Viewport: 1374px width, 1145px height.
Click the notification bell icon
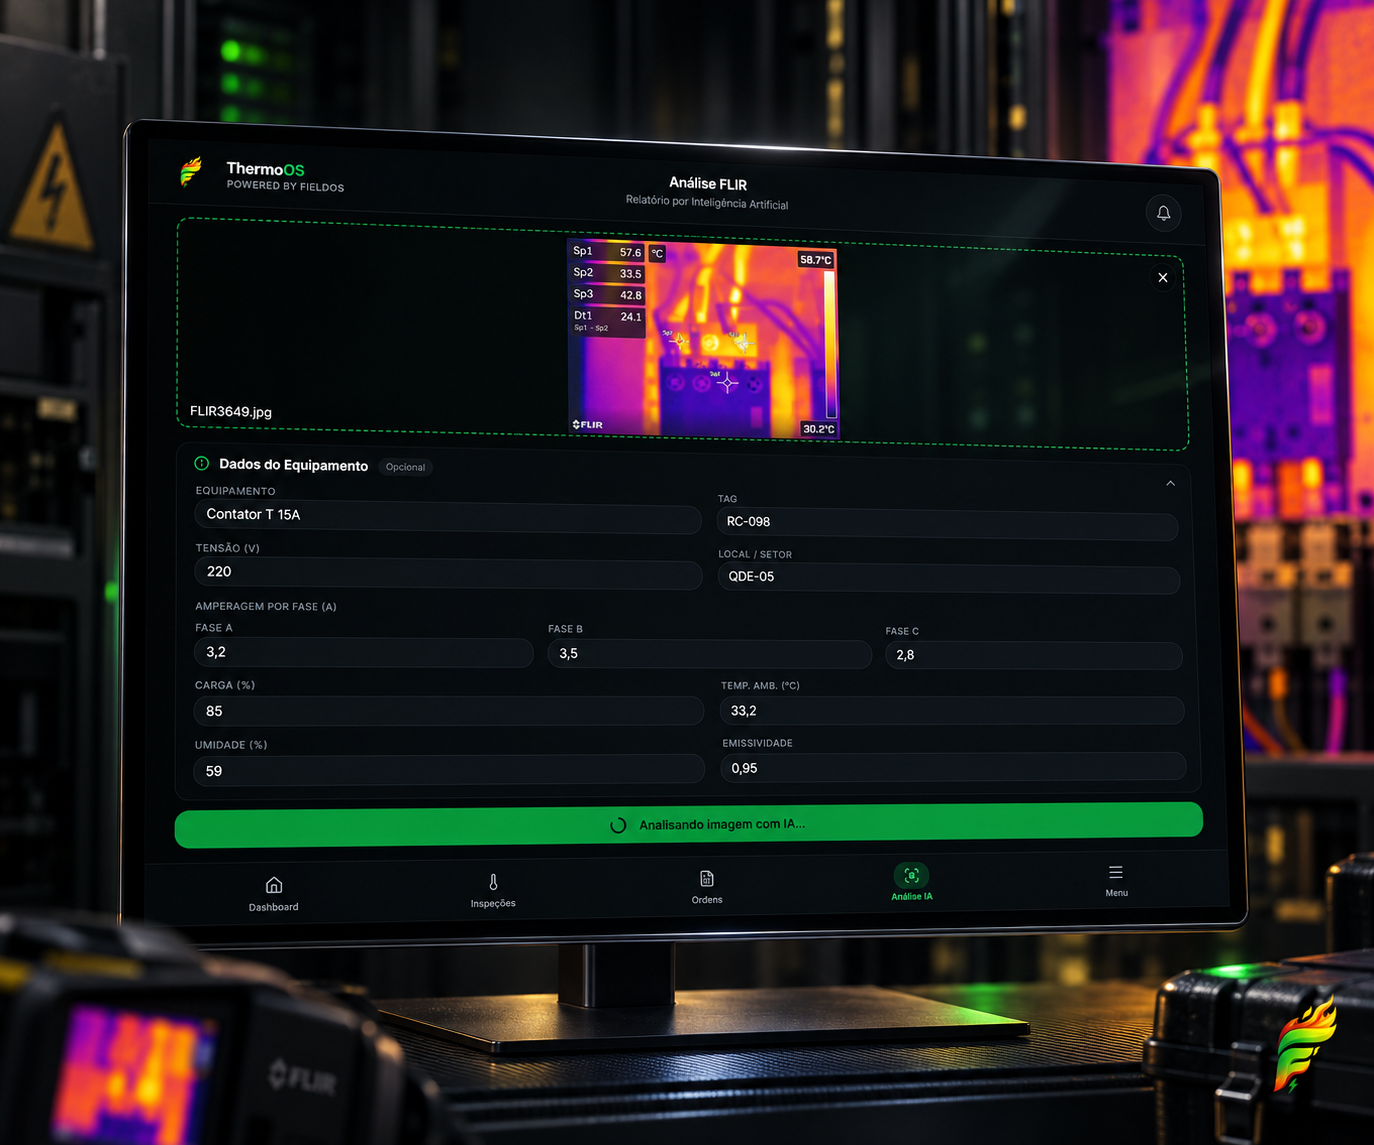click(1163, 213)
